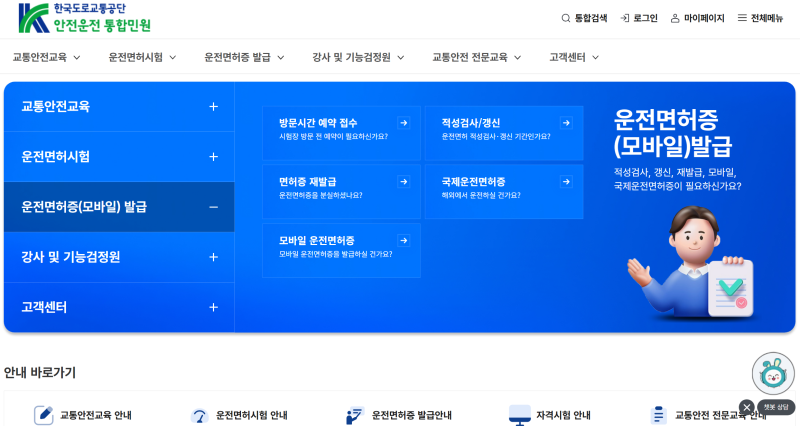Click the 로그인 login icon
800x426 pixels.
[624, 18]
